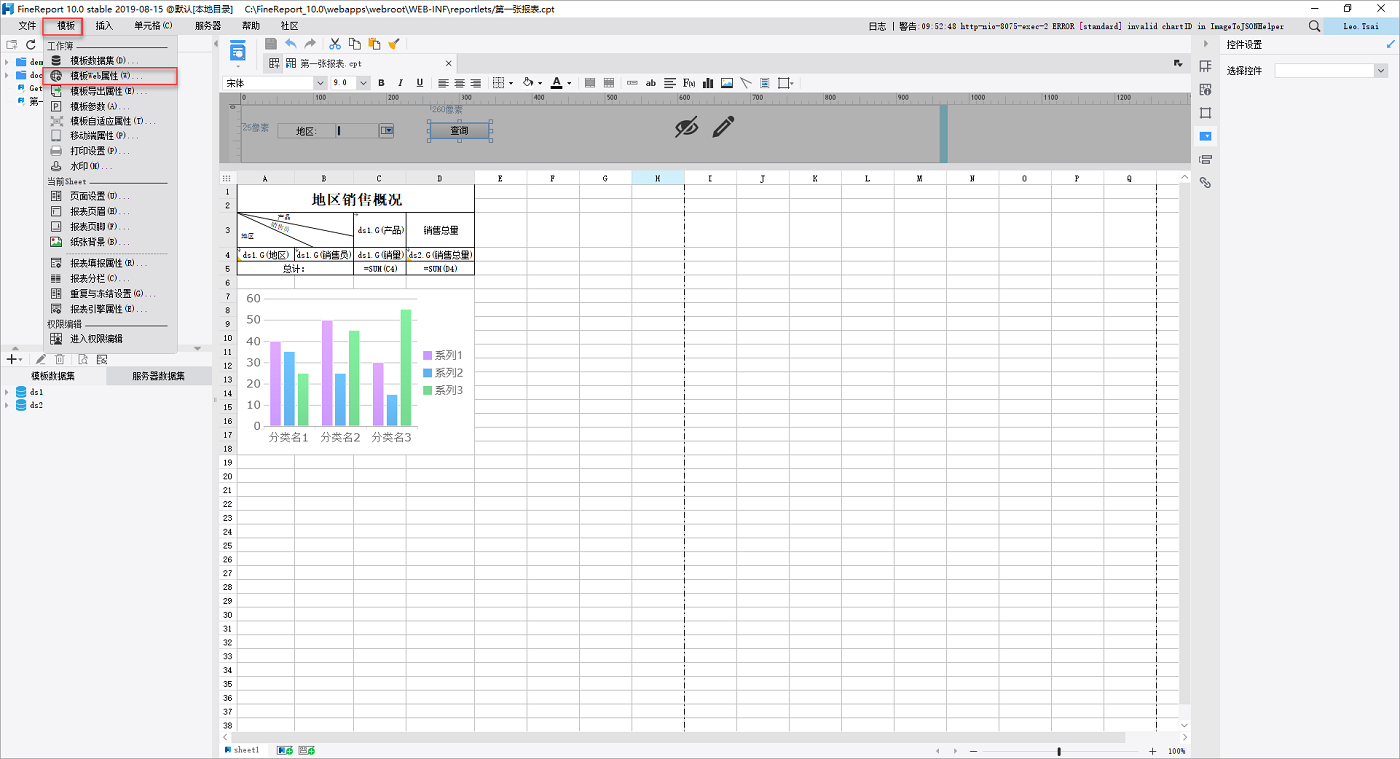
Task: Select 页面设置(U)... menu entry
Action: point(110,196)
